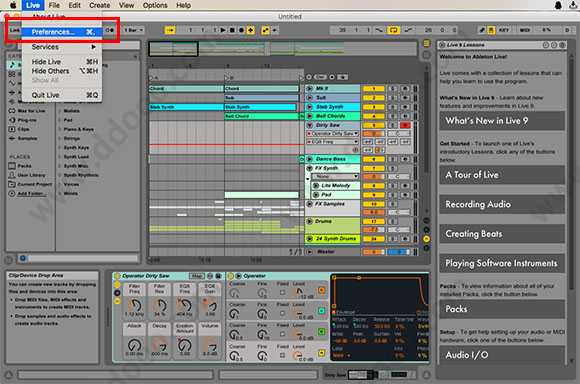Toggle the green Operator oscillator C switch

[321, 311]
